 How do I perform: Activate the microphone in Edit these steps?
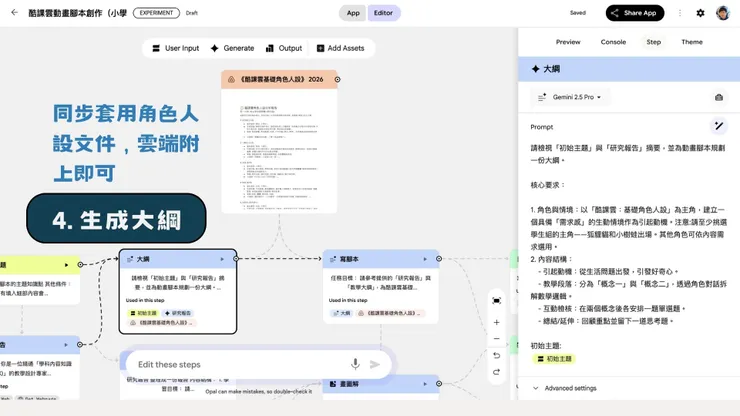coord(355,364)
